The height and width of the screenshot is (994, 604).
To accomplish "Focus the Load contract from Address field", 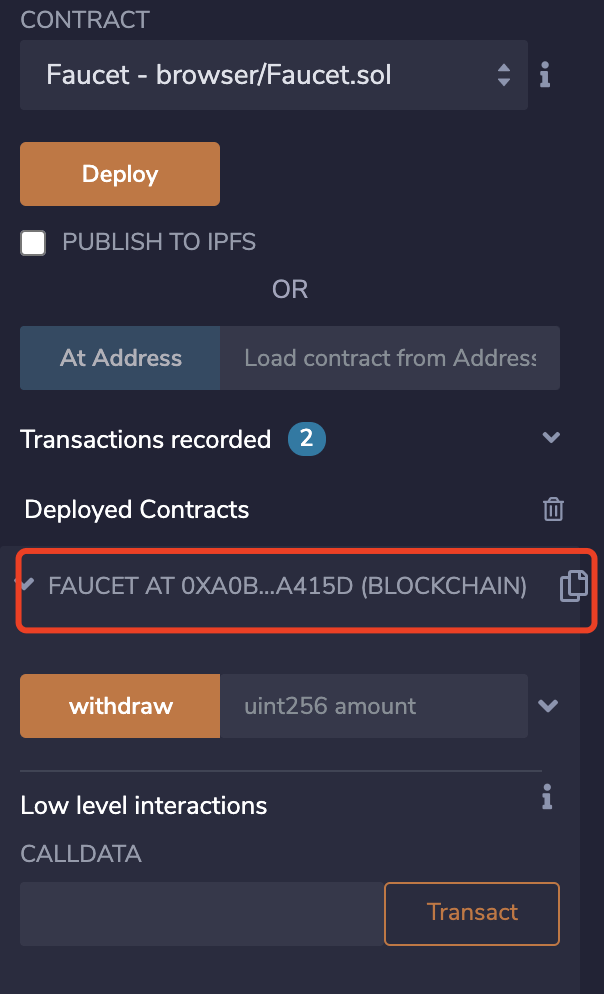I will [390, 358].
